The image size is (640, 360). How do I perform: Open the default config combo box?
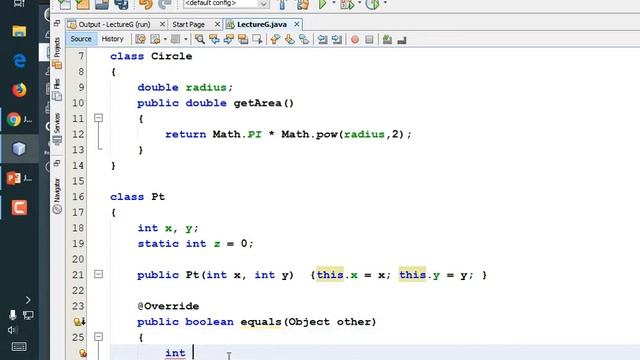click(x=226, y=4)
